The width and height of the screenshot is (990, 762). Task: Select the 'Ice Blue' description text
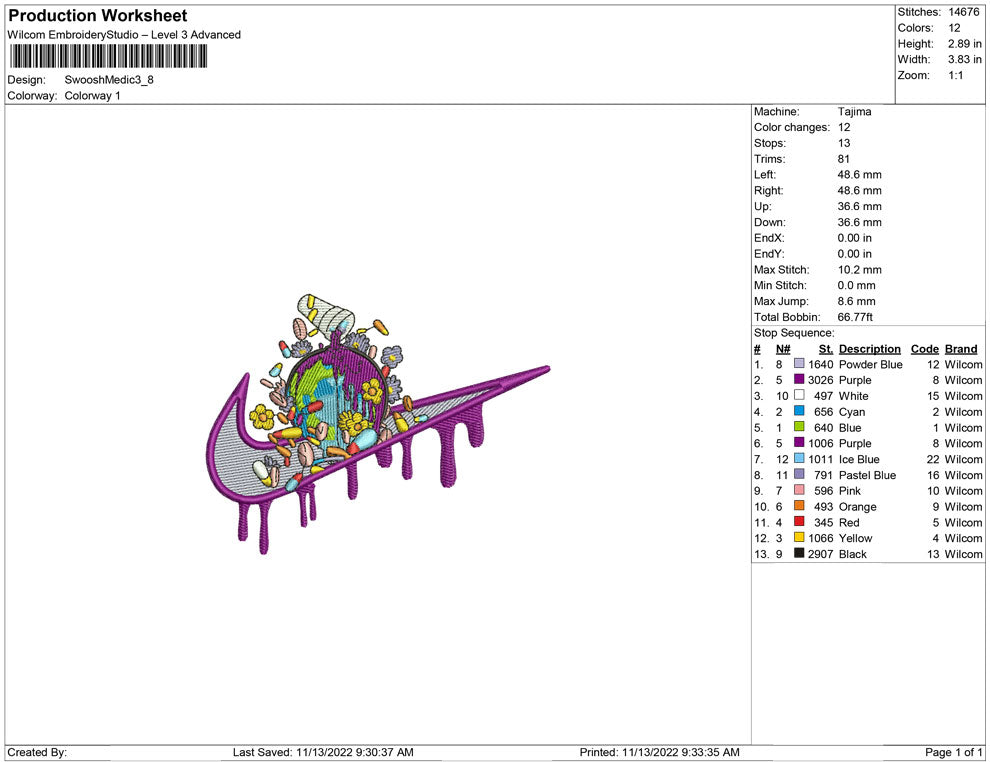859,458
